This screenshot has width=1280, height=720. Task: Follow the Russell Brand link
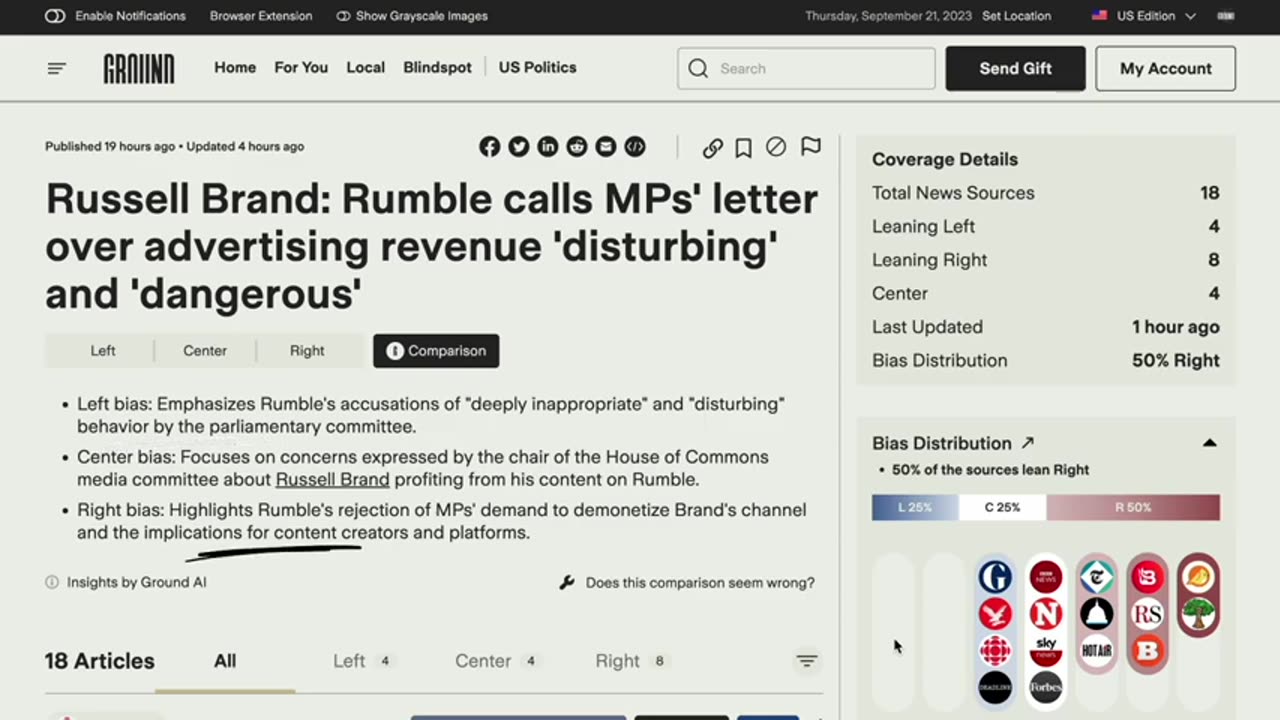[x=332, y=480]
